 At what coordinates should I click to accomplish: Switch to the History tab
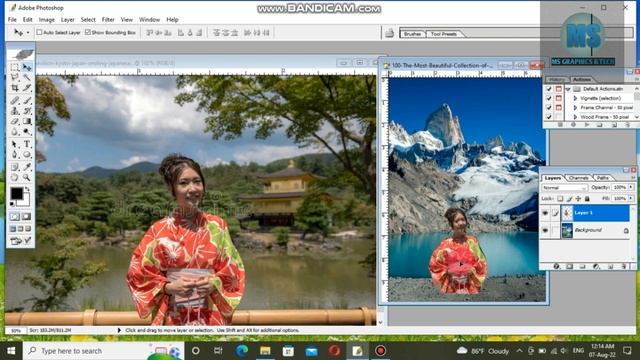pos(556,80)
